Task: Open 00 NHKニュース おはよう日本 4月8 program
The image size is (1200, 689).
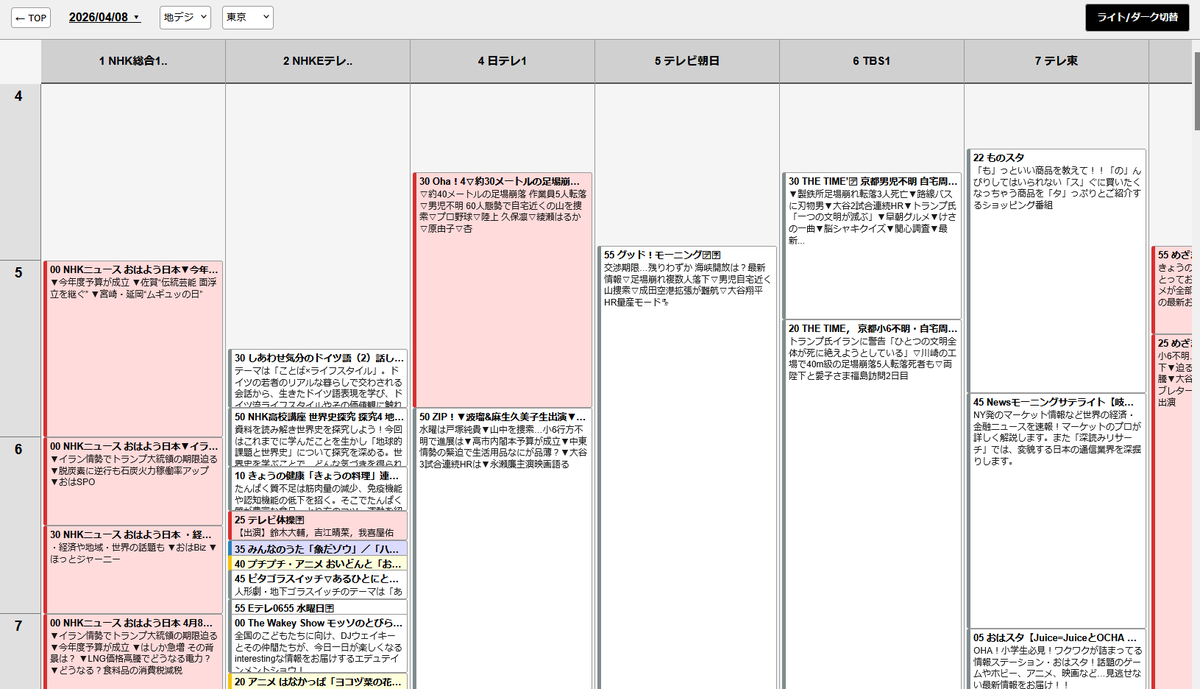Action: (x=133, y=651)
